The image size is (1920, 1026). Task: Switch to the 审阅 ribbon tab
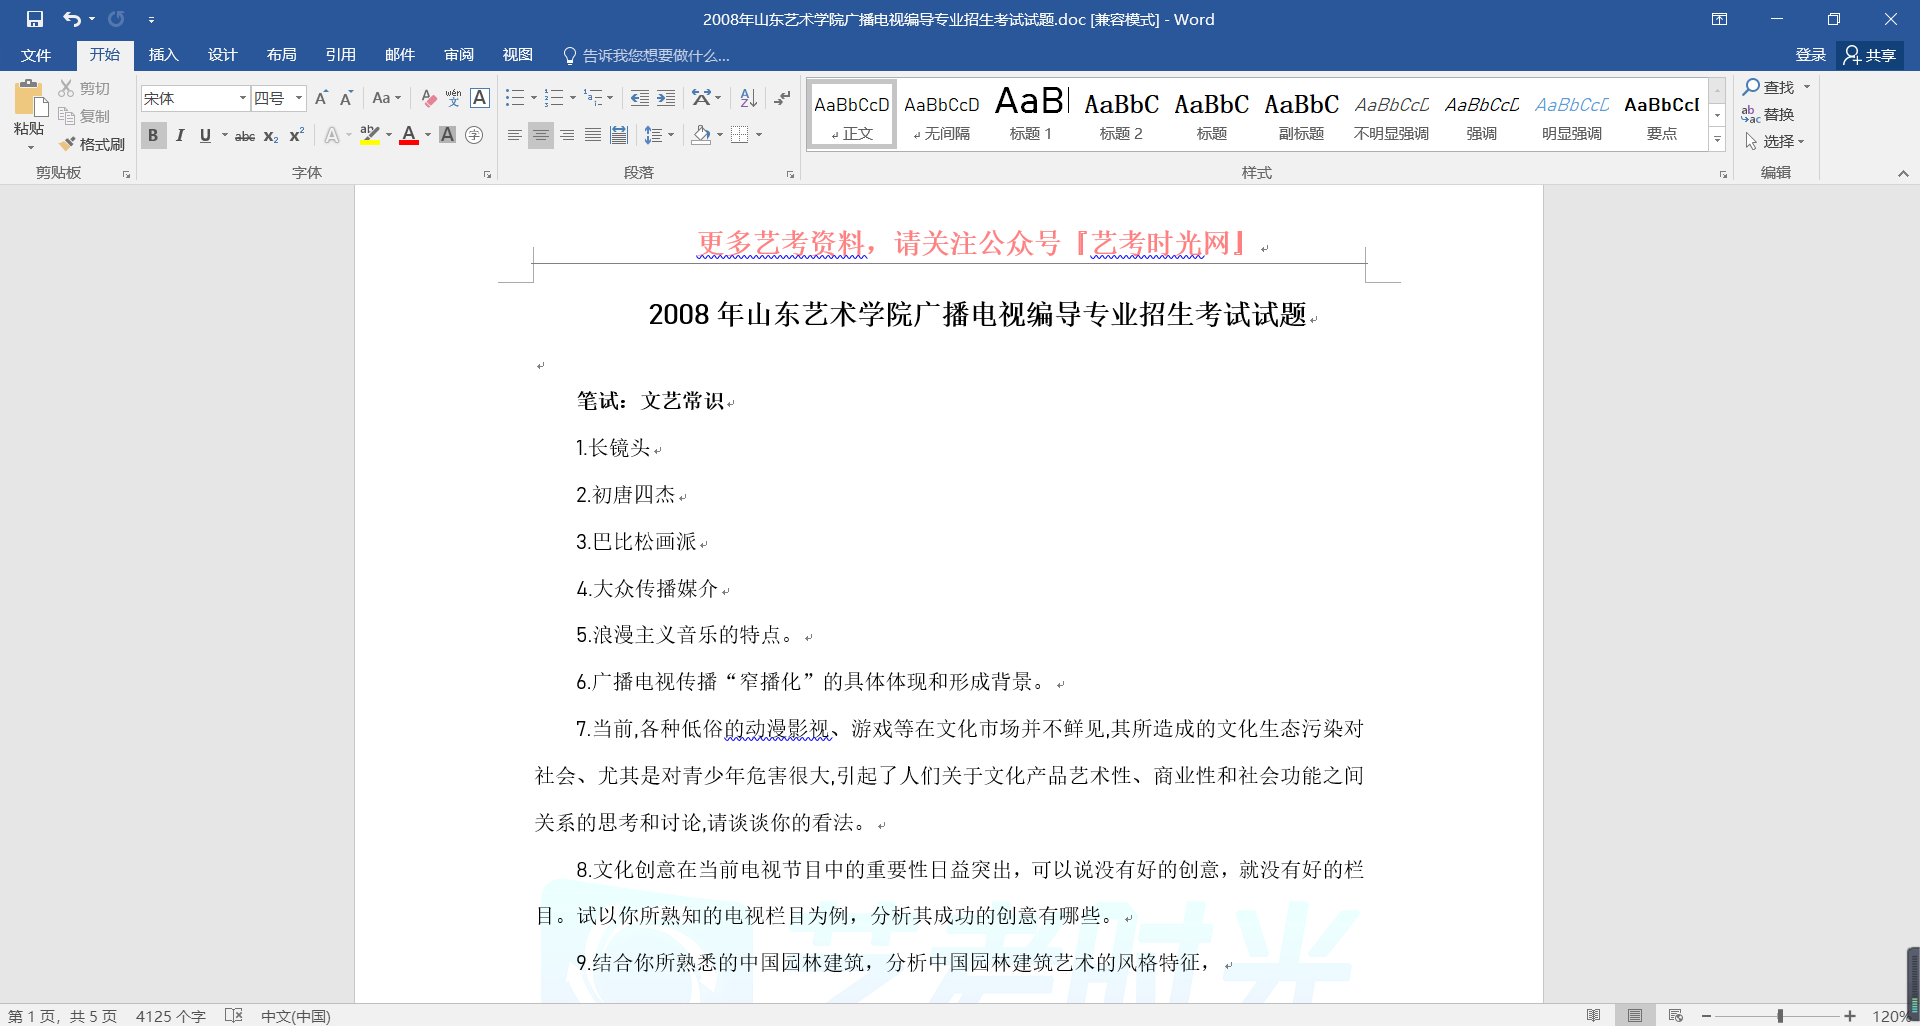click(x=459, y=55)
